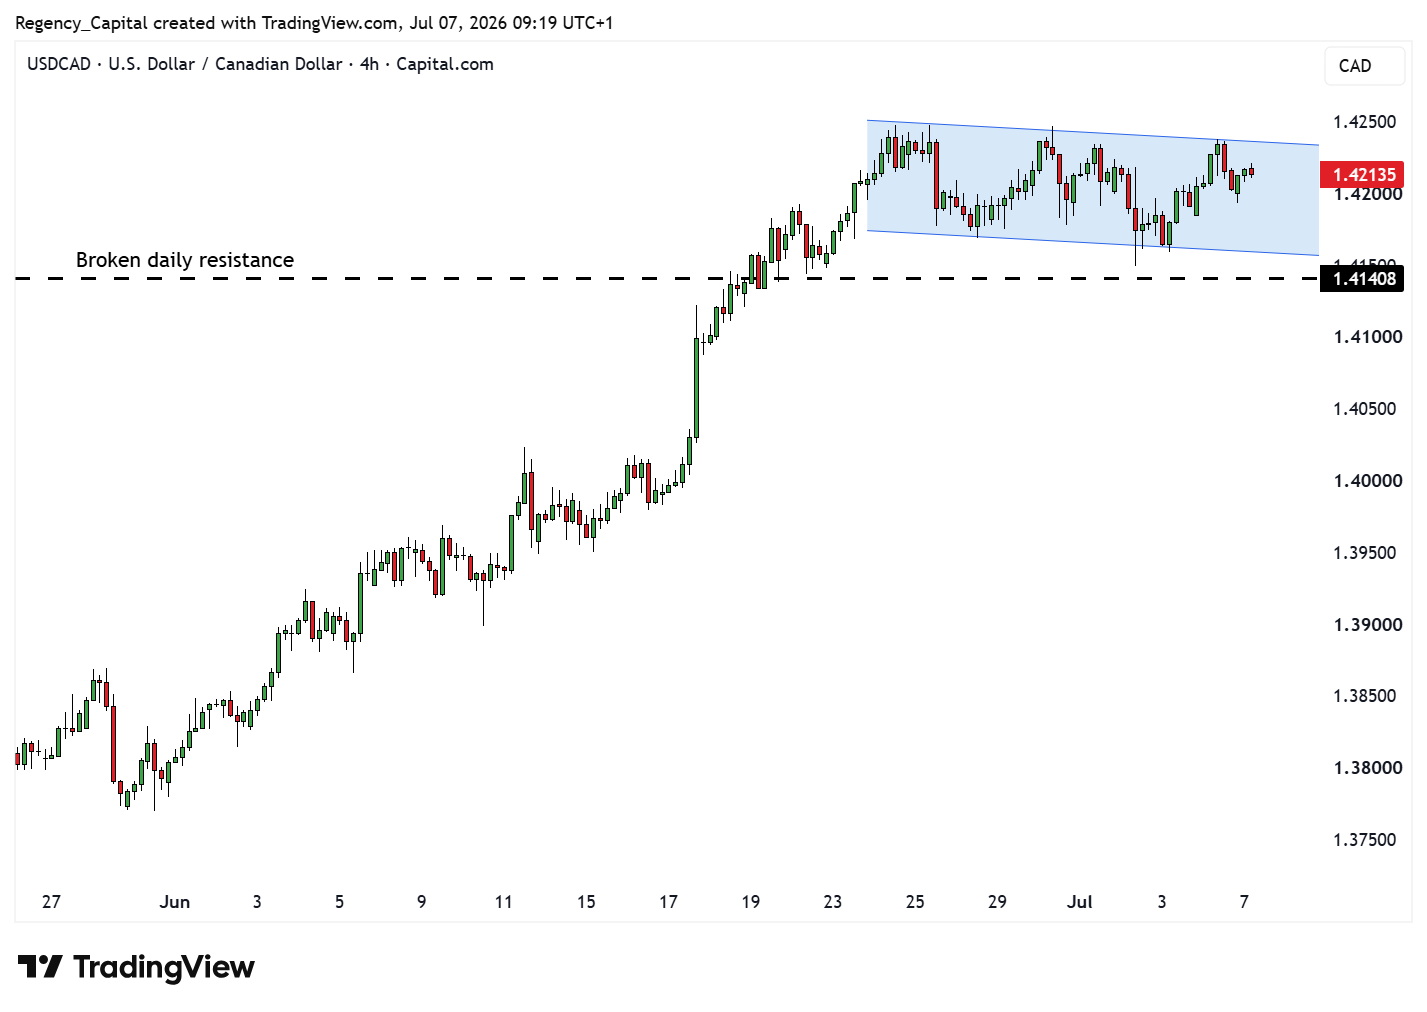1427x1012 pixels.
Task: Select the blue channel rectangle drawing
Action: (1093, 188)
